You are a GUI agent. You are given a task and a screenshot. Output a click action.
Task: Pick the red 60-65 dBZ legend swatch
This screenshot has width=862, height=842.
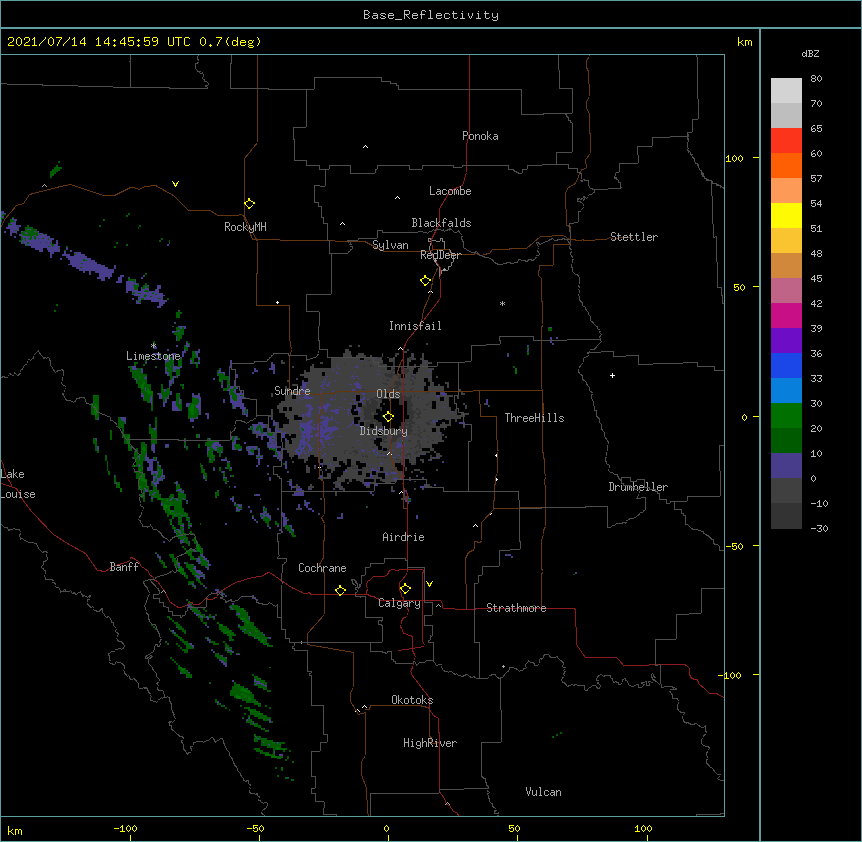[x=786, y=141]
